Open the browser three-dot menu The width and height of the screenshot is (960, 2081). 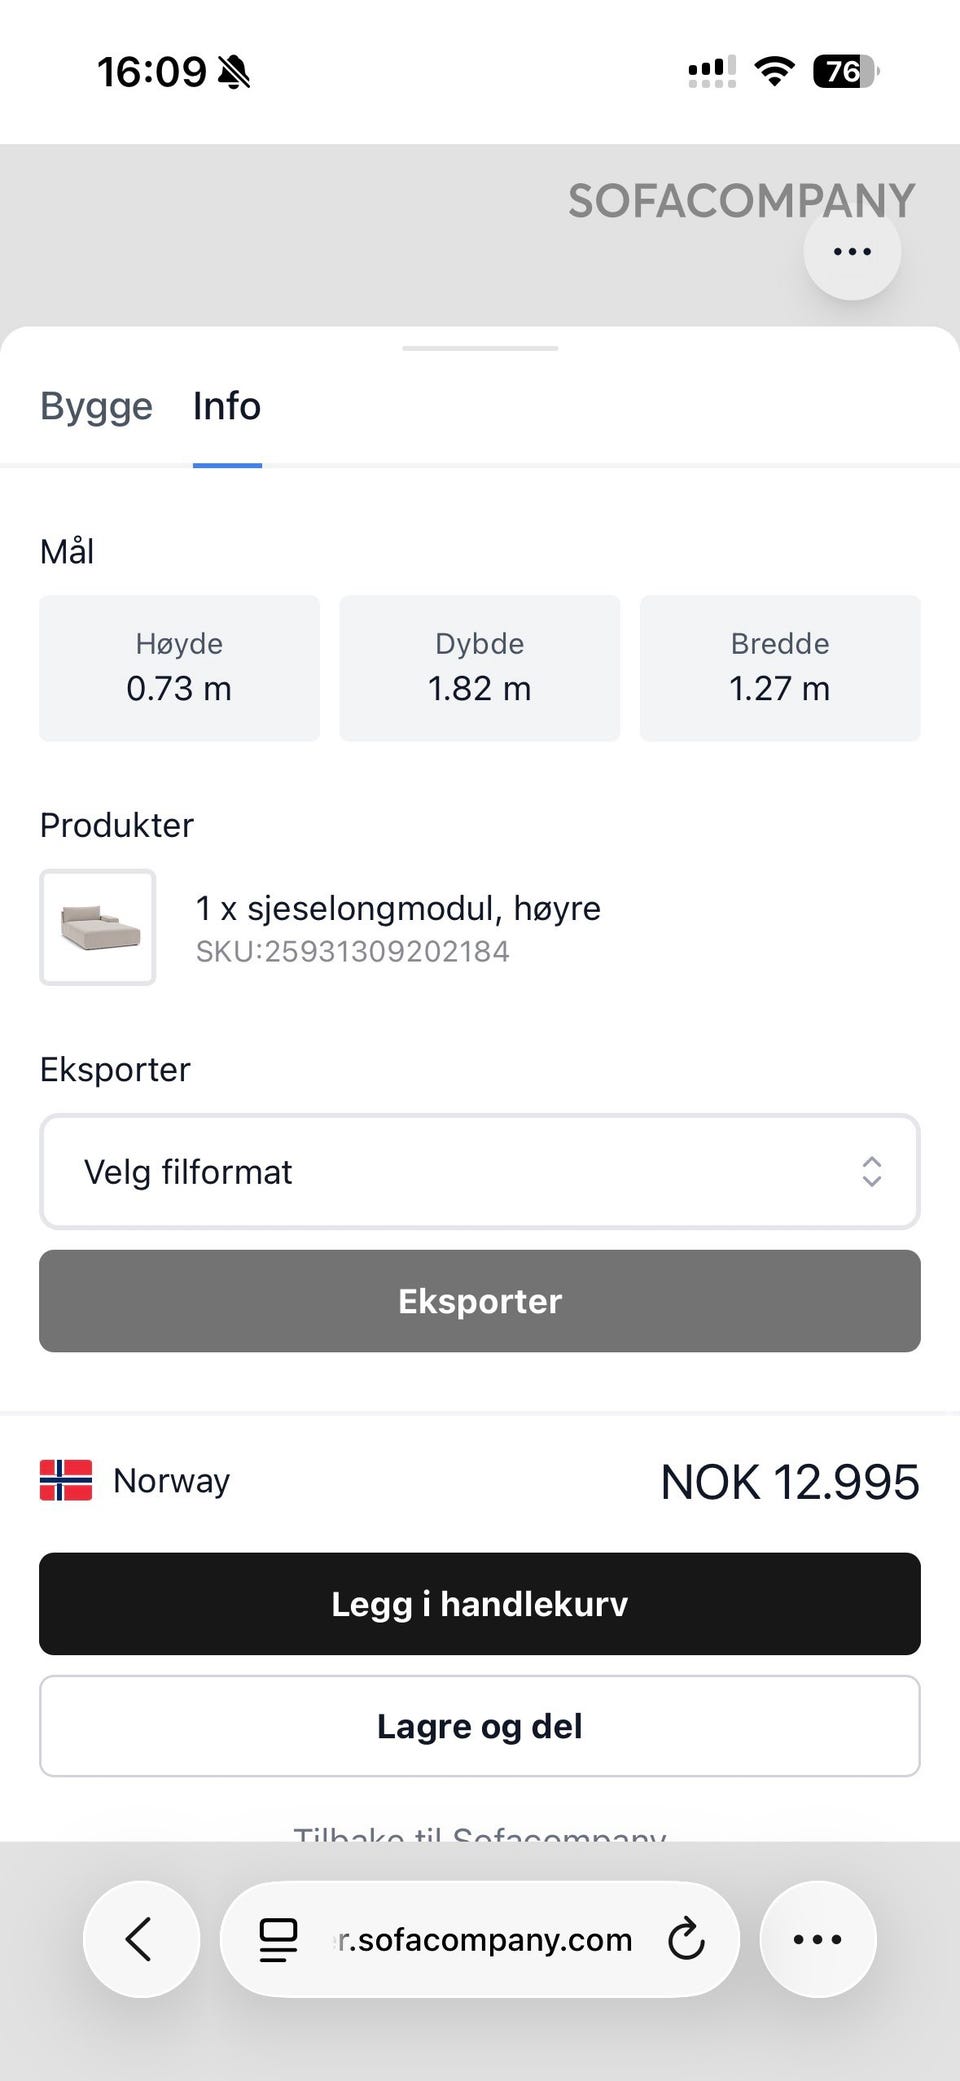tap(817, 1939)
